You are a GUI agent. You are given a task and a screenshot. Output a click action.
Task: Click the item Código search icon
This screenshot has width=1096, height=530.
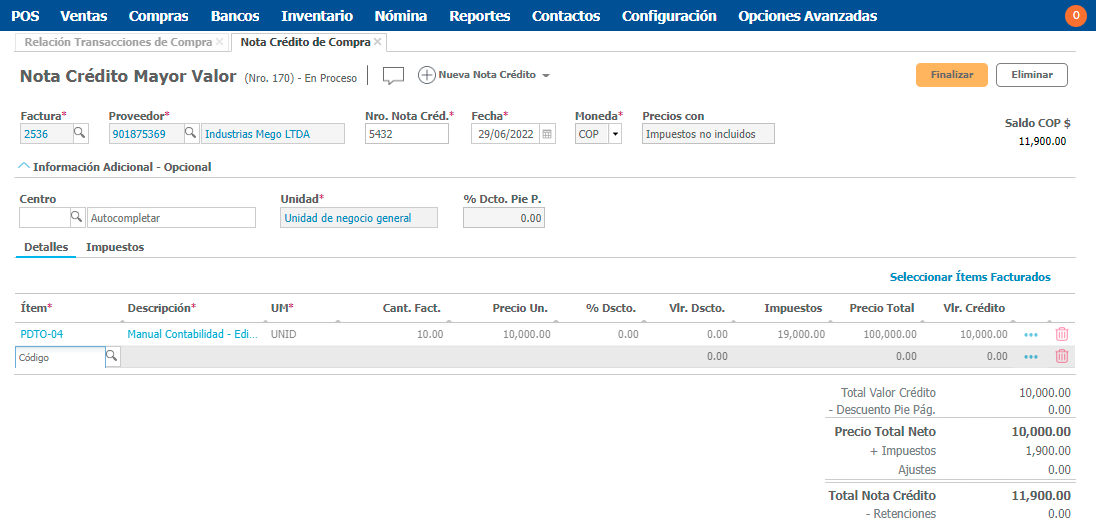112,356
